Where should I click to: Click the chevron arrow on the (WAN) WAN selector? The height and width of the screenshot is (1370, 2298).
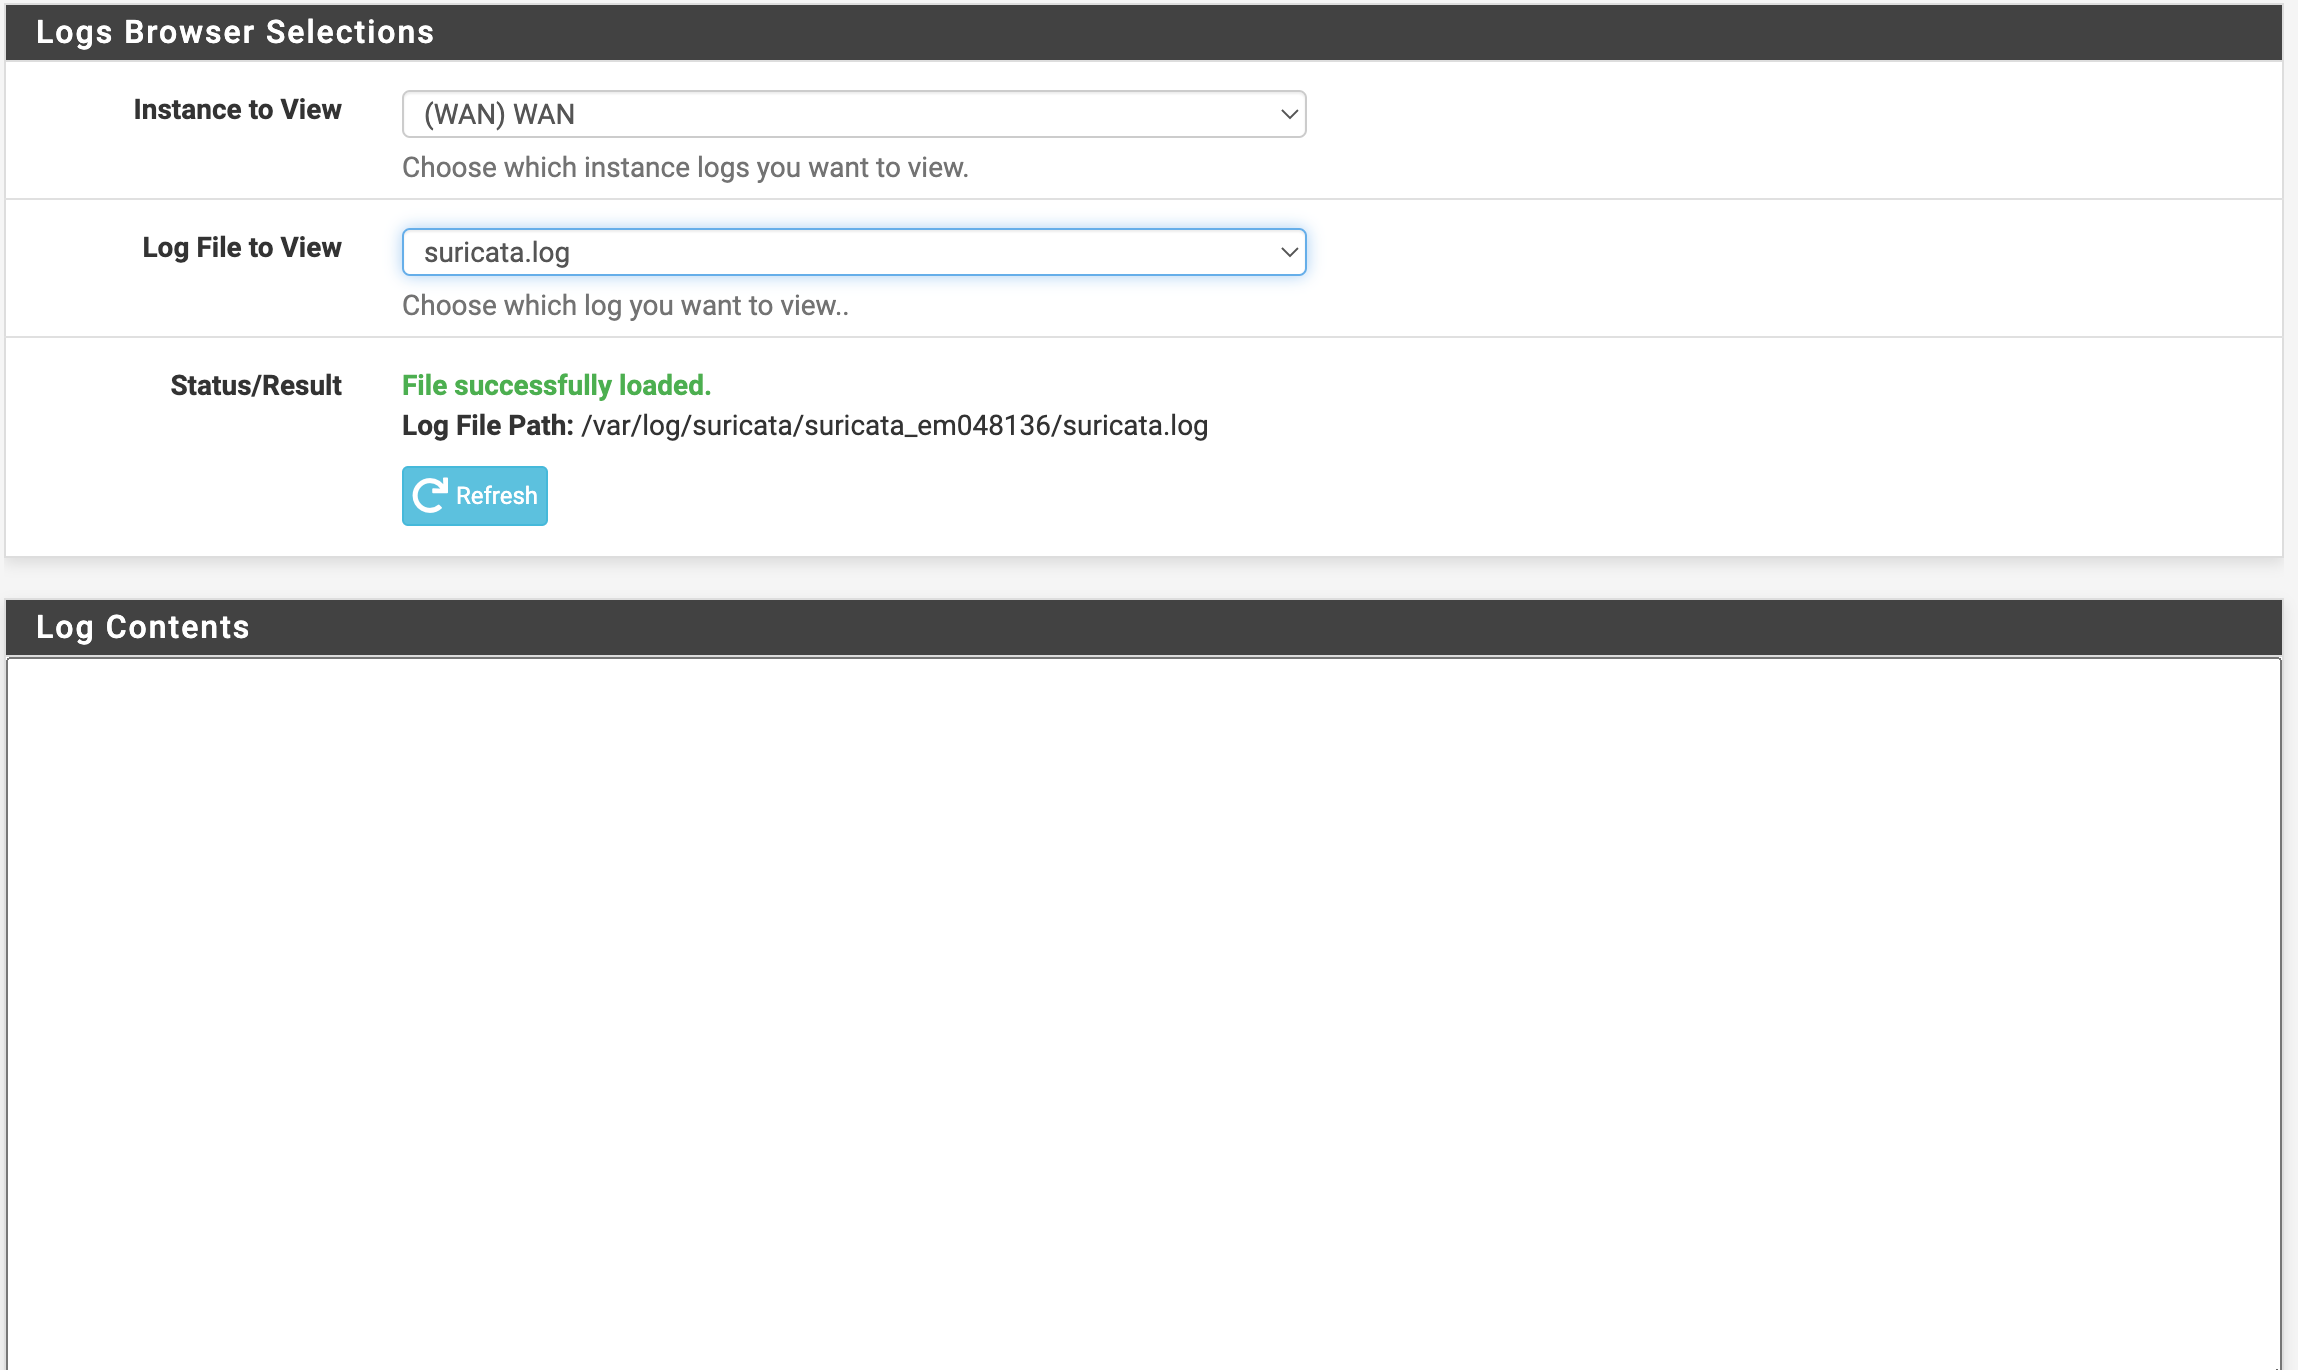[x=1289, y=114]
